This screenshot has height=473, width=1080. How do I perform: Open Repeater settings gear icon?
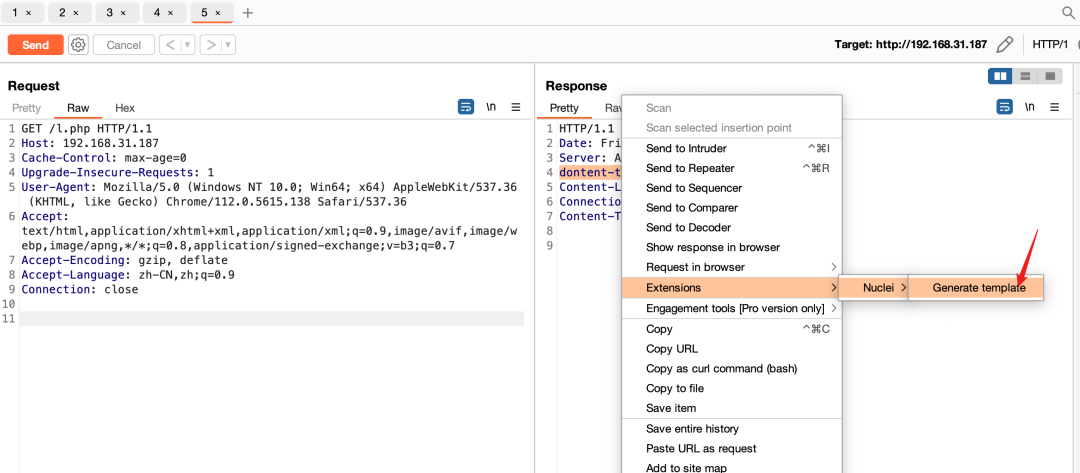(x=78, y=45)
